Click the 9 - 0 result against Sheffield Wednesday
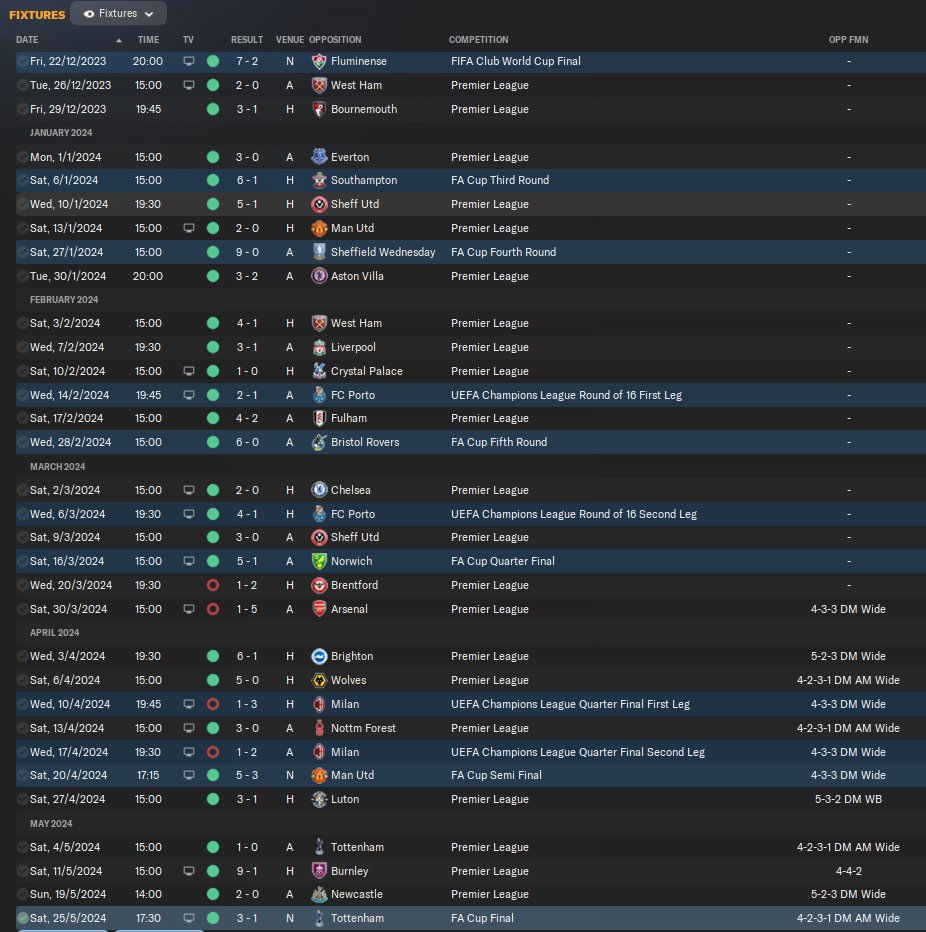Screen dimensions: 926x932 tap(247, 252)
